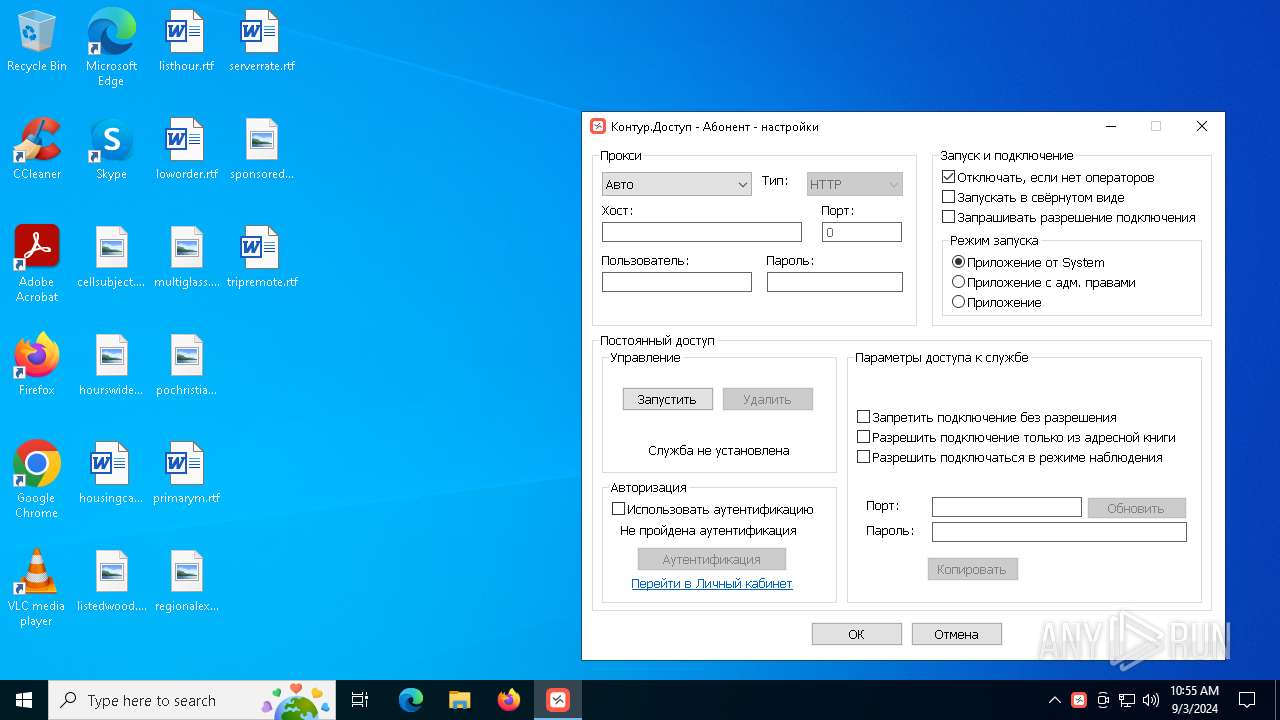Image resolution: width=1280 pixels, height=720 pixels.
Task: Open CCleaner desktop shortcut
Action: click(x=37, y=150)
